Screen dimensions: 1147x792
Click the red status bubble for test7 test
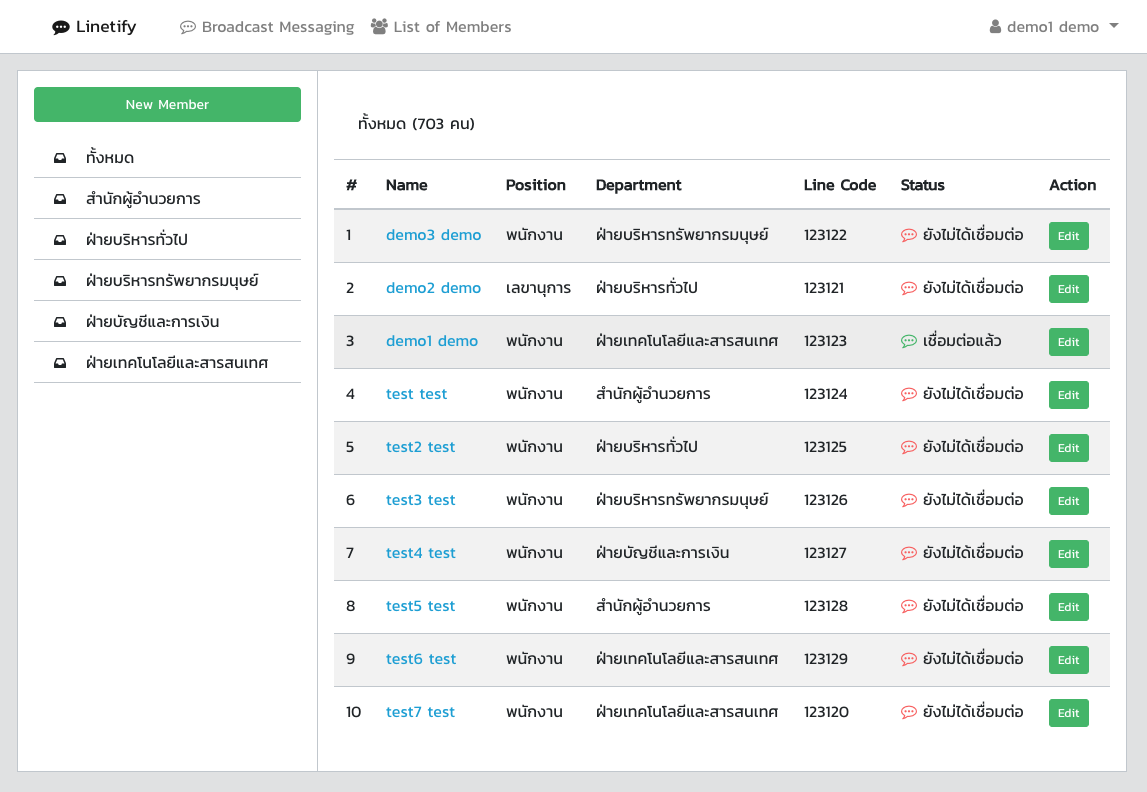click(909, 712)
